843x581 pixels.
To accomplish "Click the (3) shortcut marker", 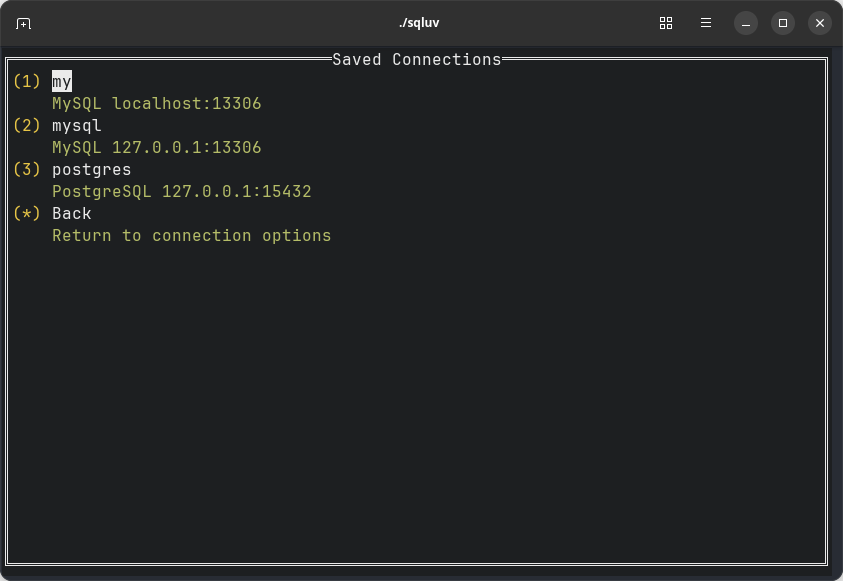I will click(27, 169).
